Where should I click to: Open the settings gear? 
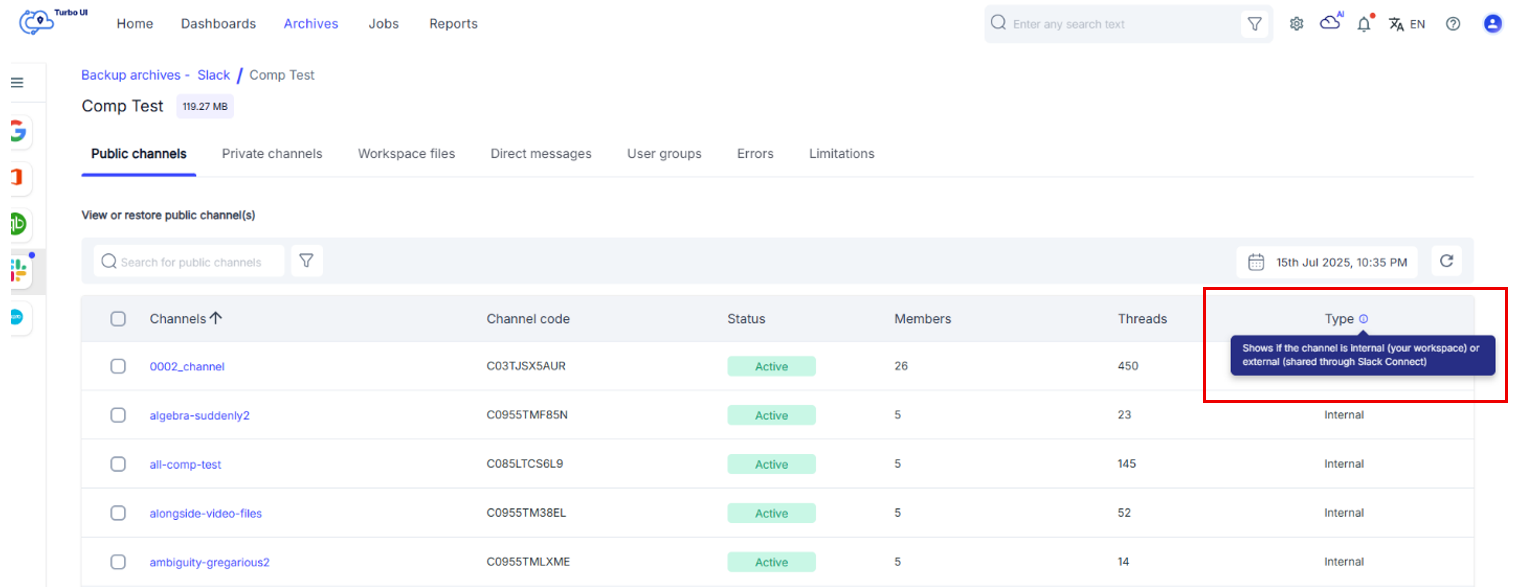pyautogui.click(x=1296, y=23)
